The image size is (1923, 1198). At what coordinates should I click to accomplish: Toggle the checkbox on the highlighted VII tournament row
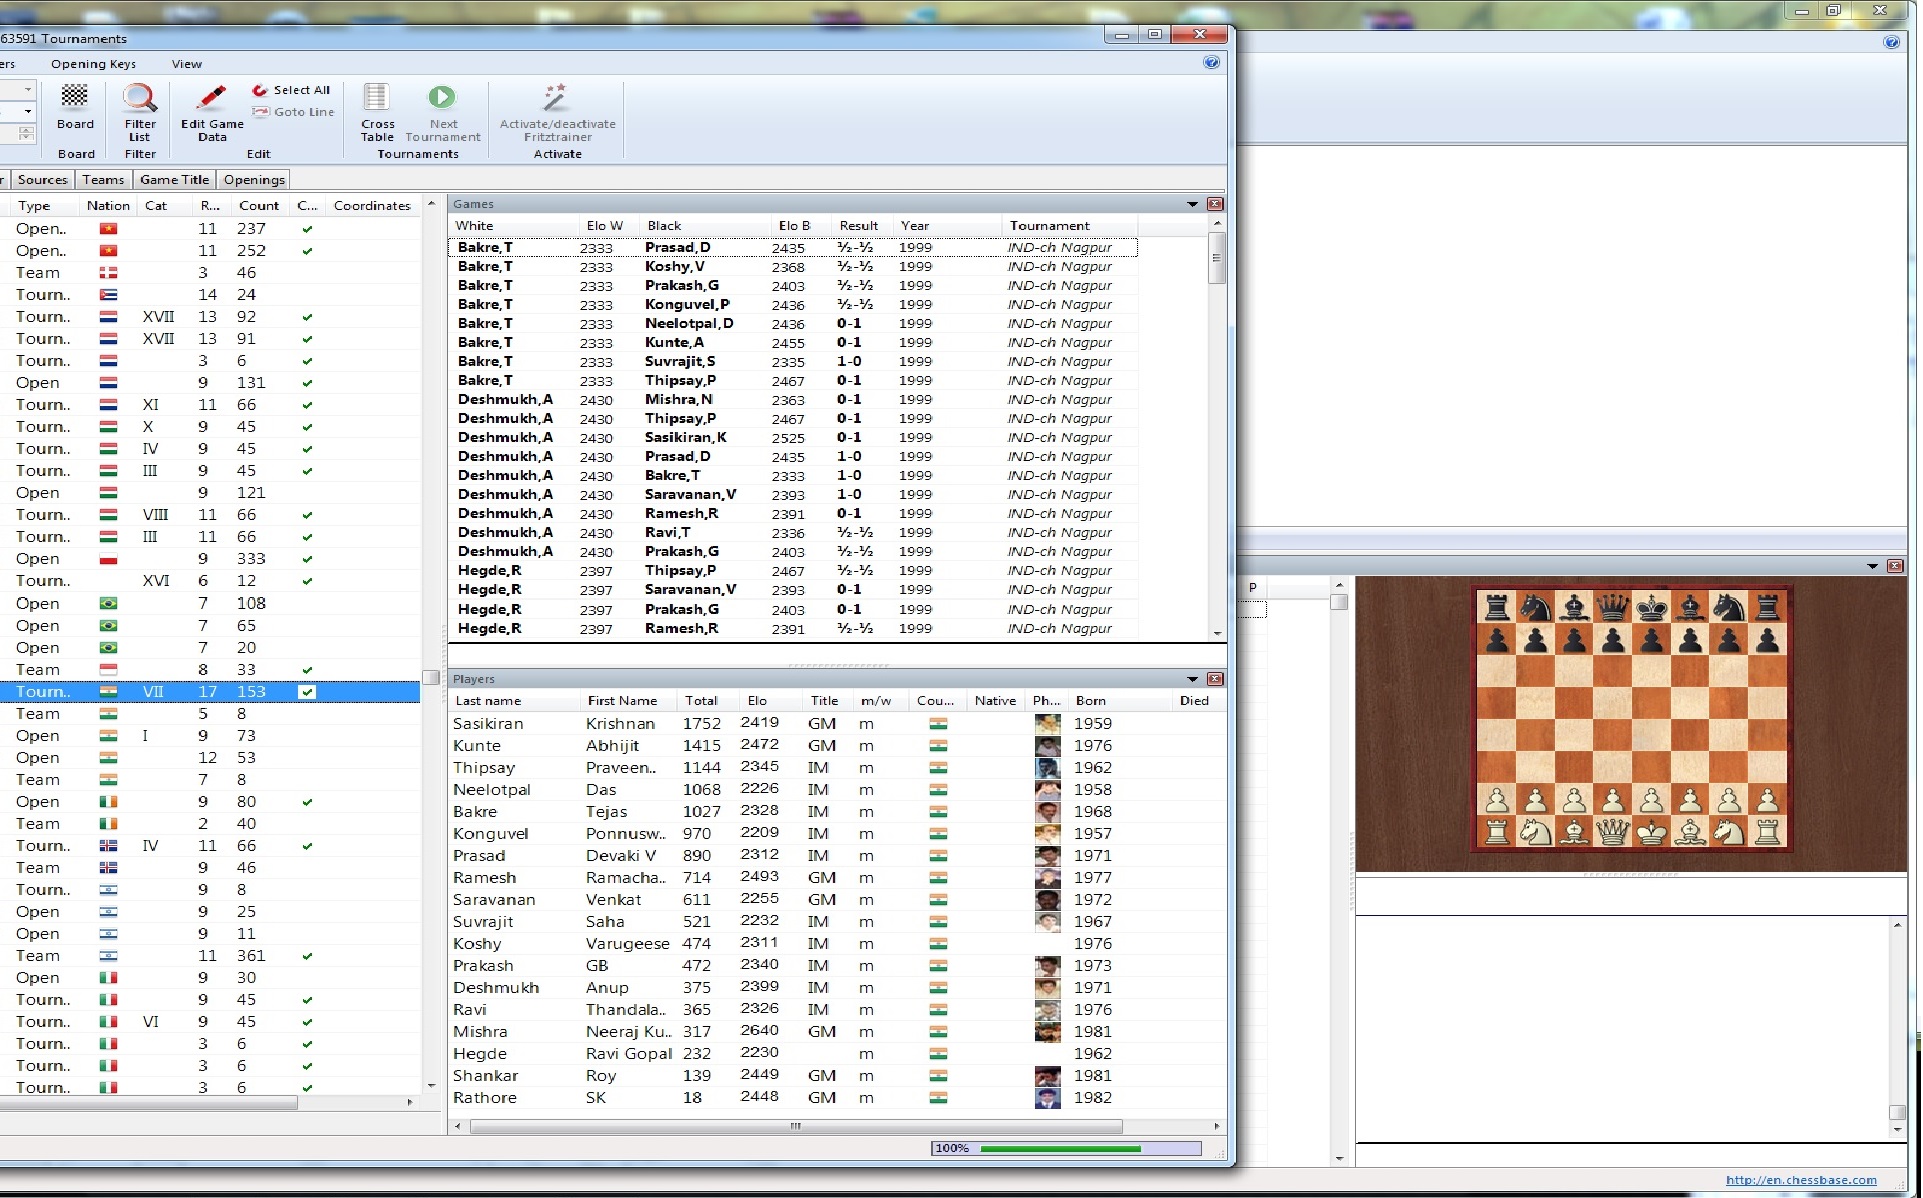pos(307,691)
